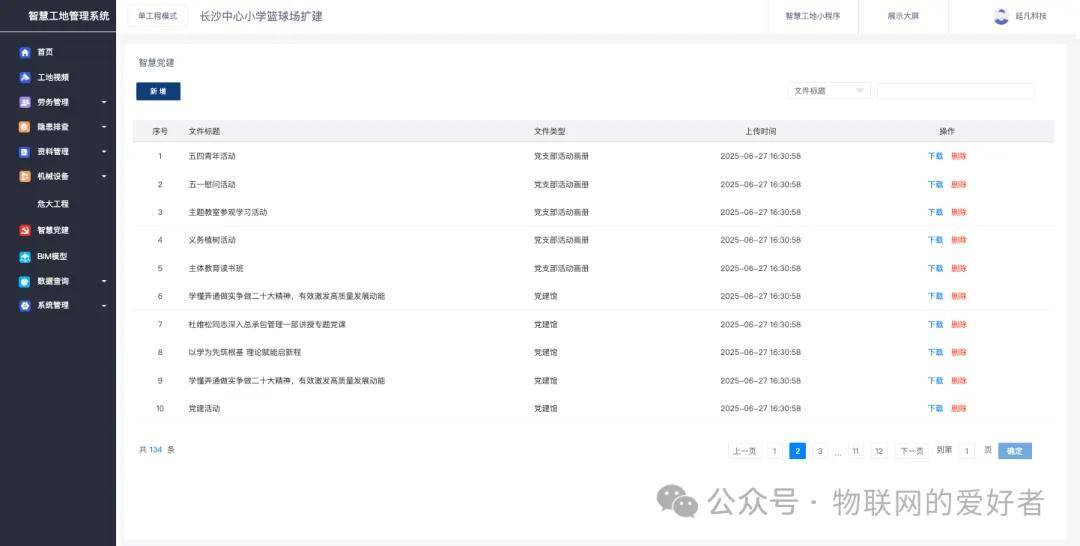1080x546 pixels.
Task: Click the 到第 page number input
Action: pyautogui.click(x=966, y=451)
